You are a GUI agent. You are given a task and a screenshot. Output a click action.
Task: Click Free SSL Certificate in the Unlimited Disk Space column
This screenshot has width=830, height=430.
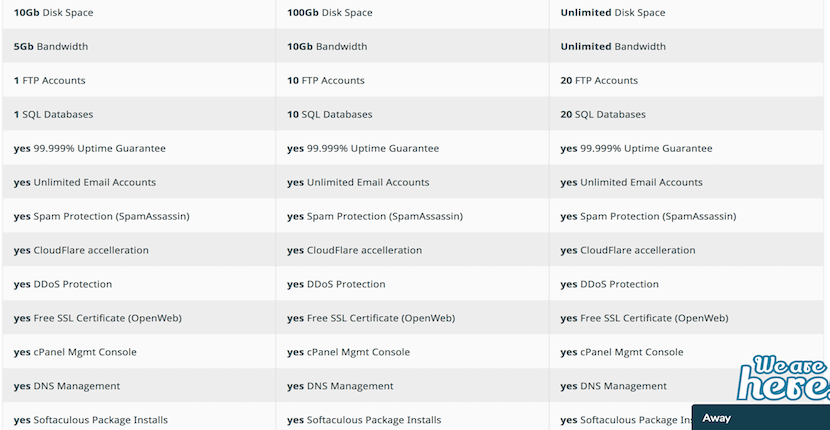pyautogui.click(x=687, y=318)
